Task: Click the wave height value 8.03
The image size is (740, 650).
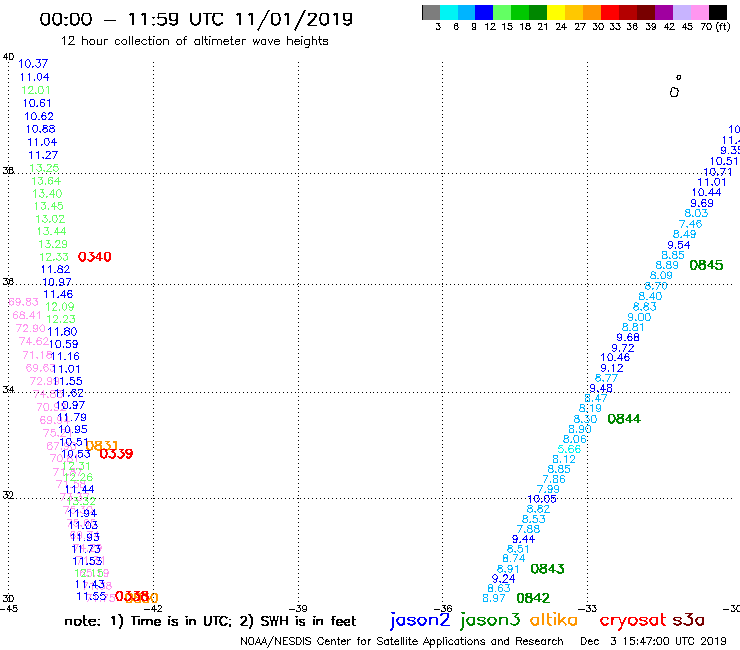Action: click(696, 213)
